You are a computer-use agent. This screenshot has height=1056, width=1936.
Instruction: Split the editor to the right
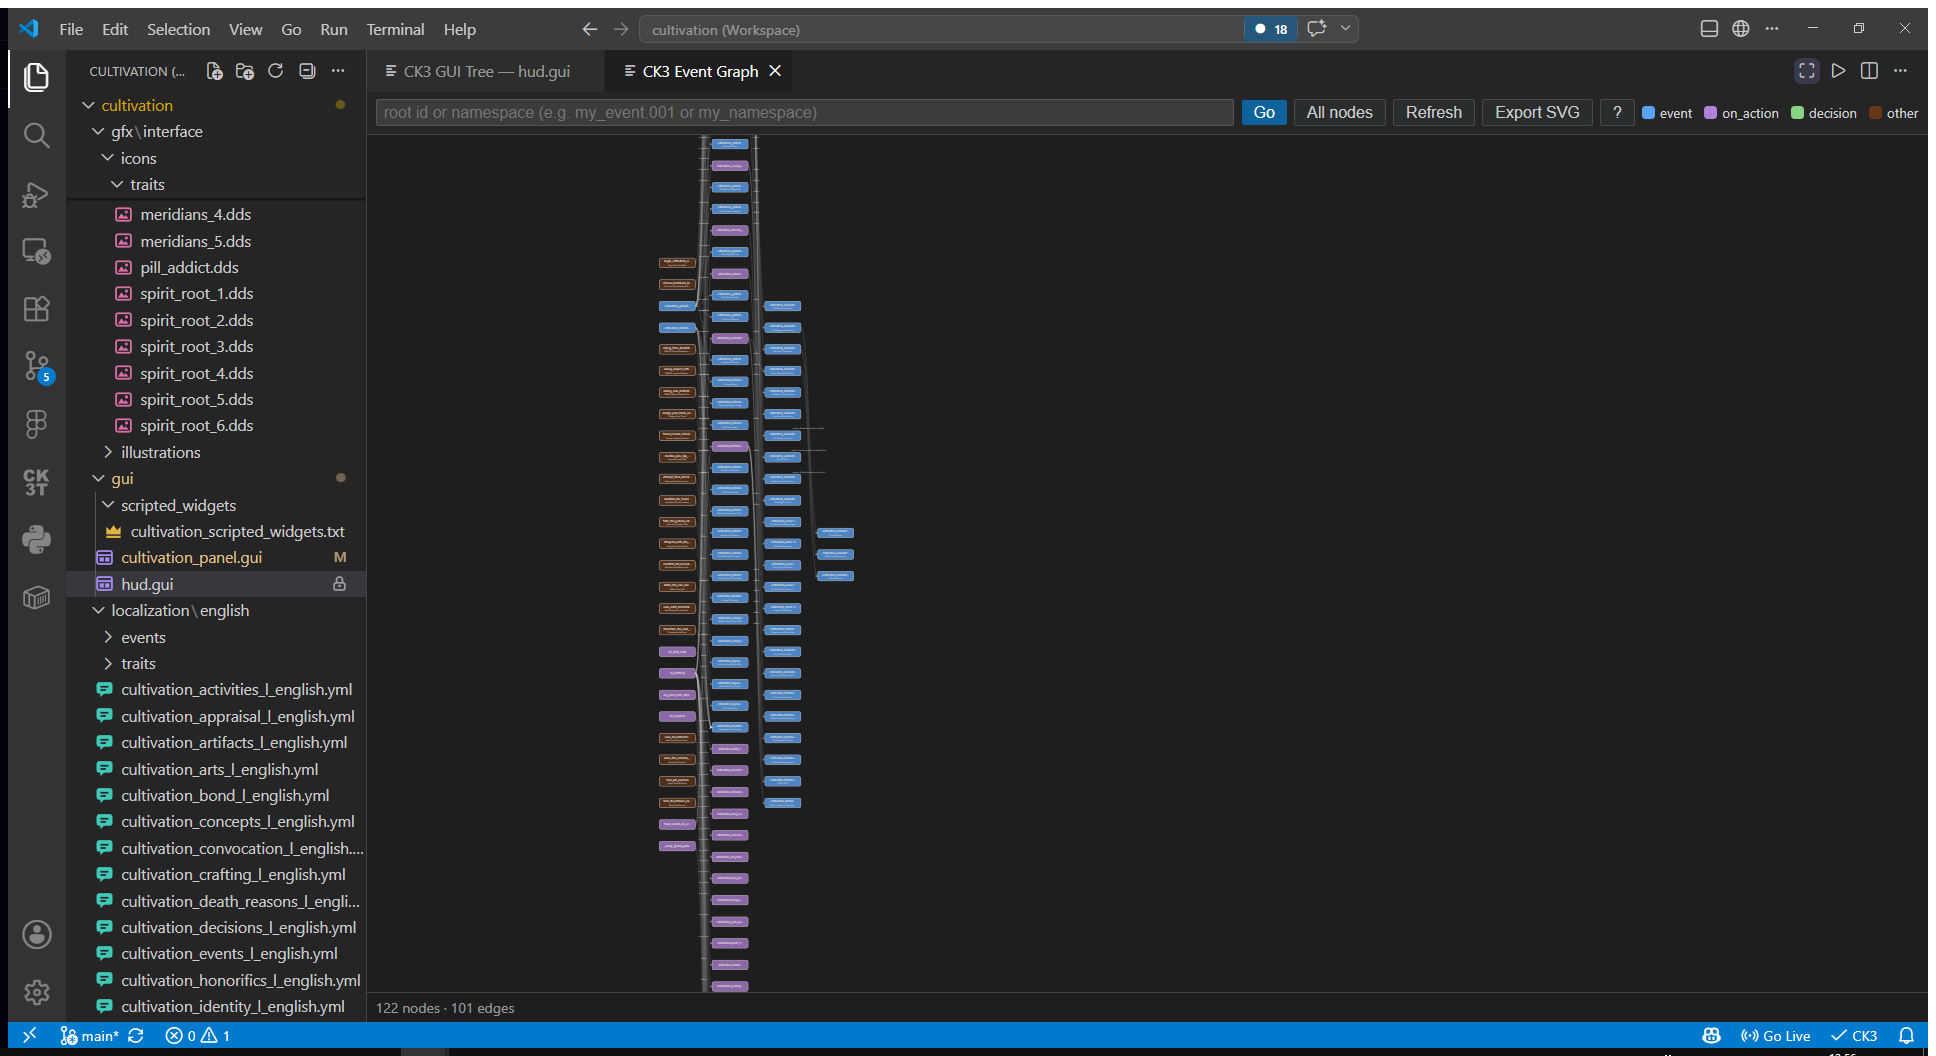point(1869,71)
